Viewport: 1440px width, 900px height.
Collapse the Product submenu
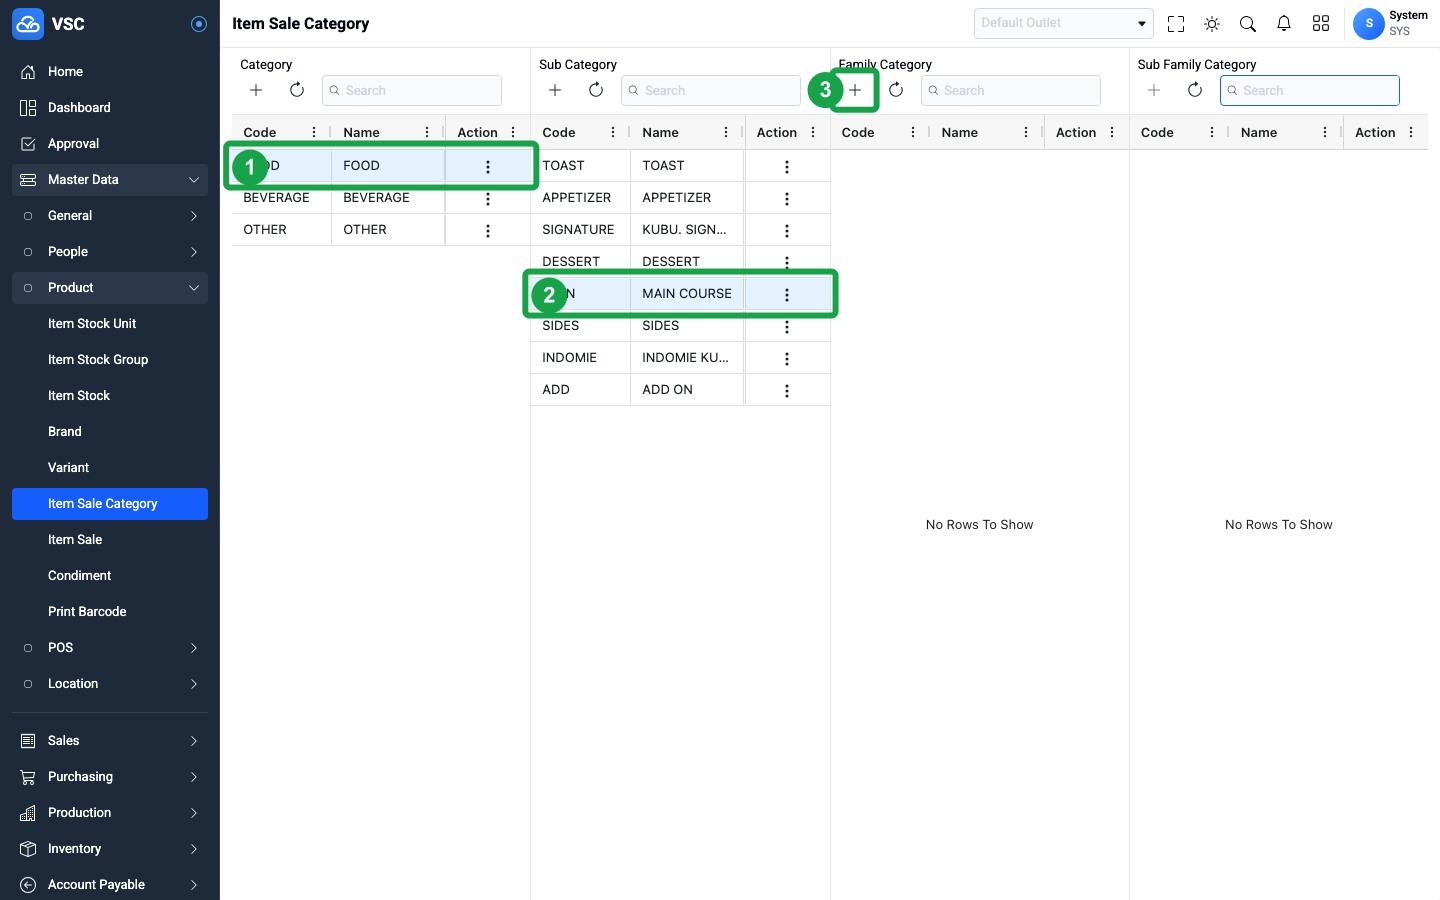pos(110,288)
